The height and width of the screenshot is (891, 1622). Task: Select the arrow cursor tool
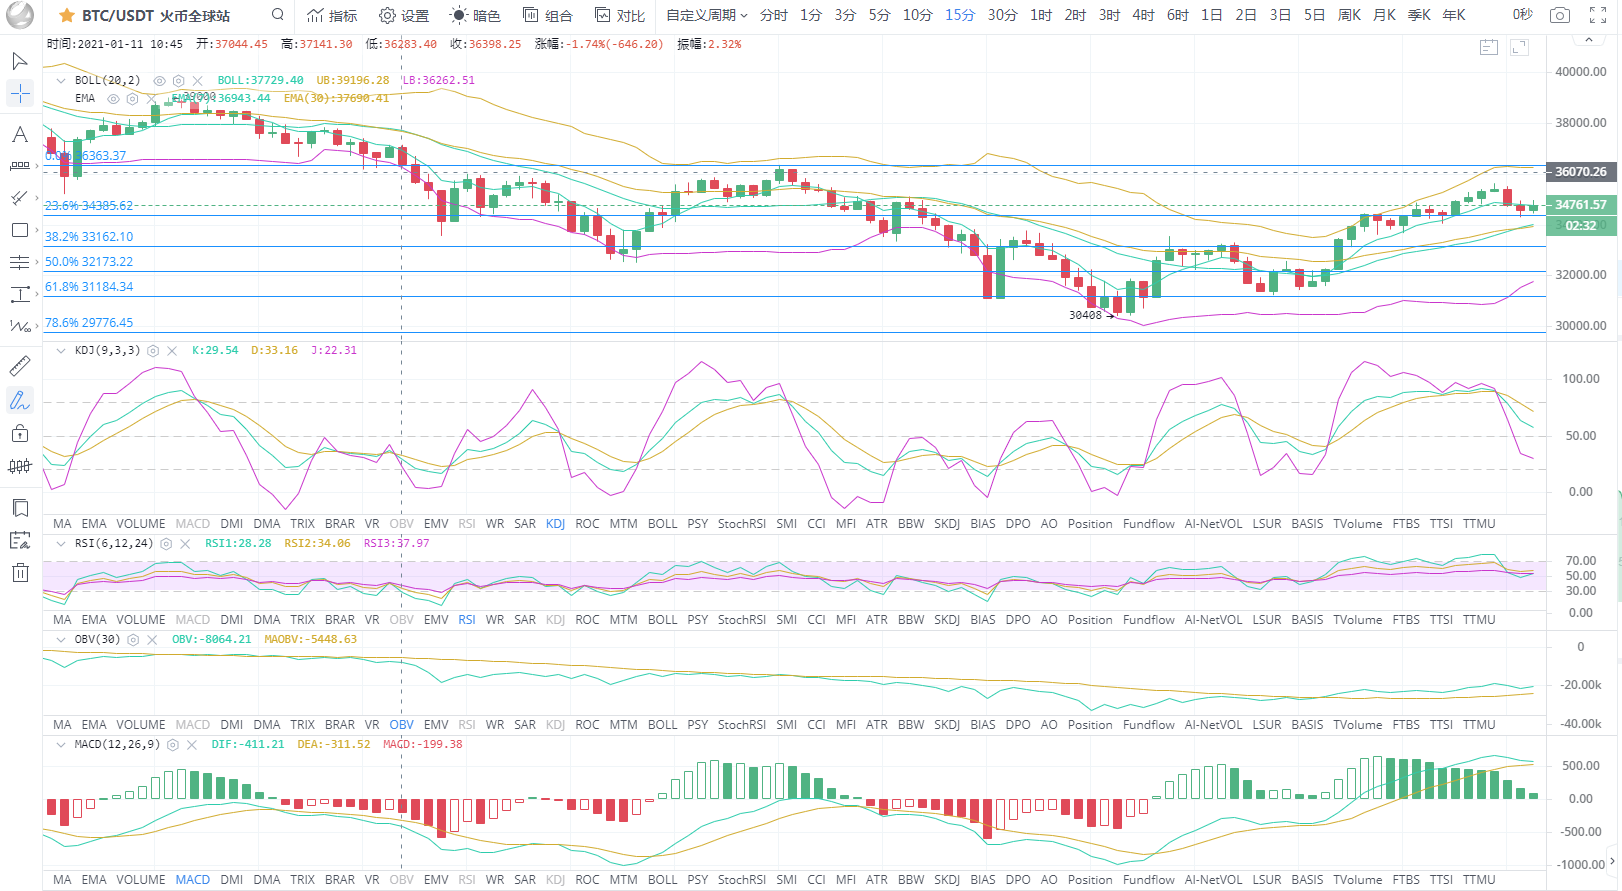tap(19, 61)
